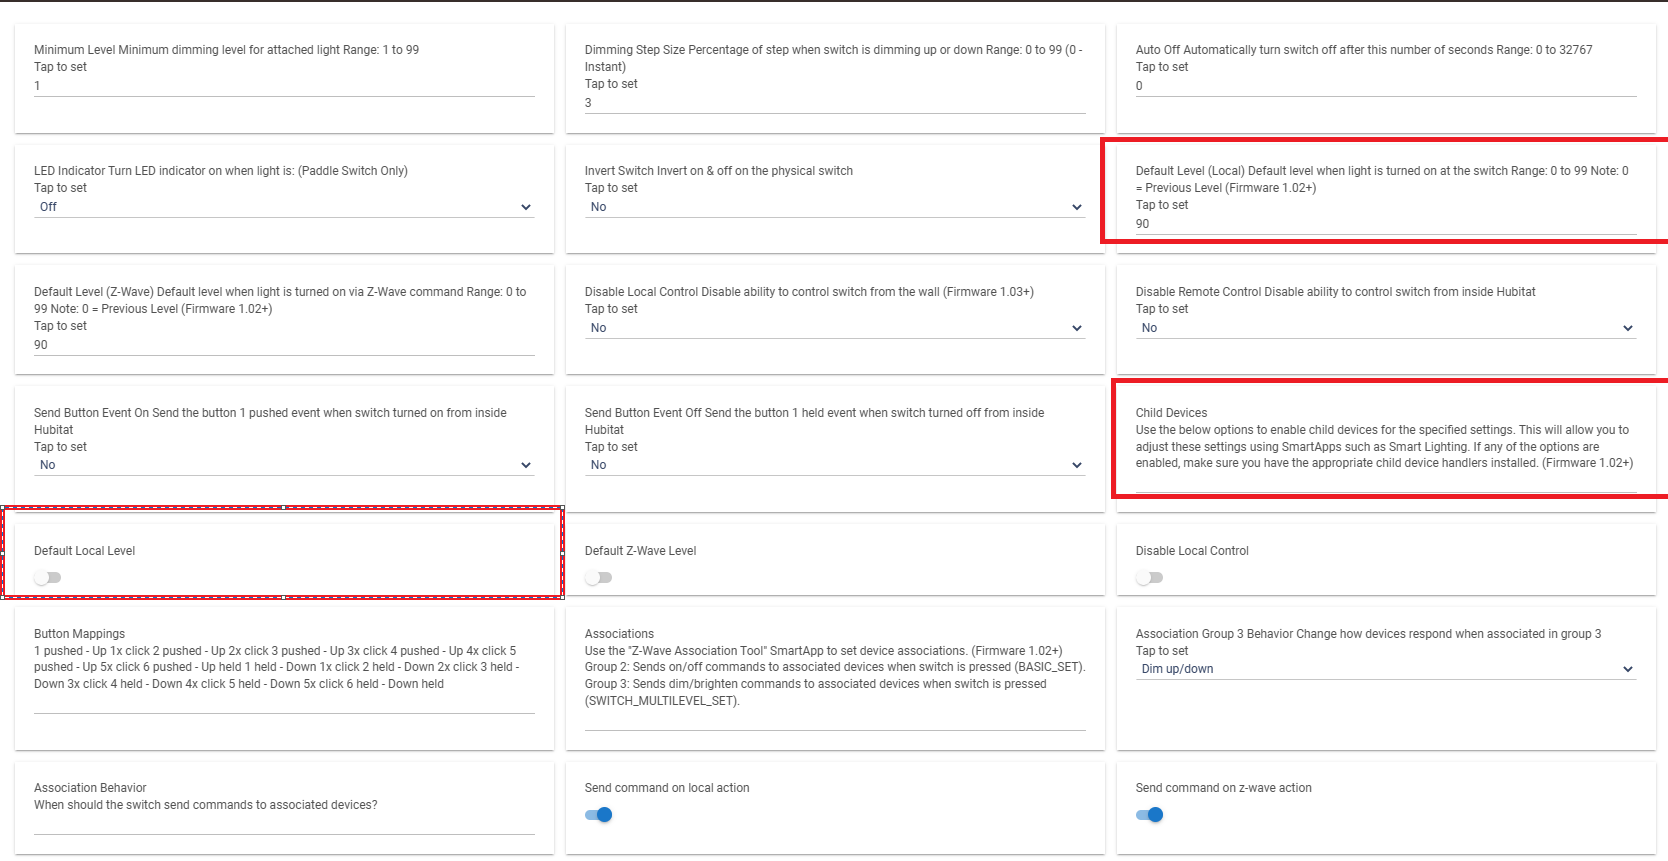Open the Send Button Event Off dropdown

point(835,465)
